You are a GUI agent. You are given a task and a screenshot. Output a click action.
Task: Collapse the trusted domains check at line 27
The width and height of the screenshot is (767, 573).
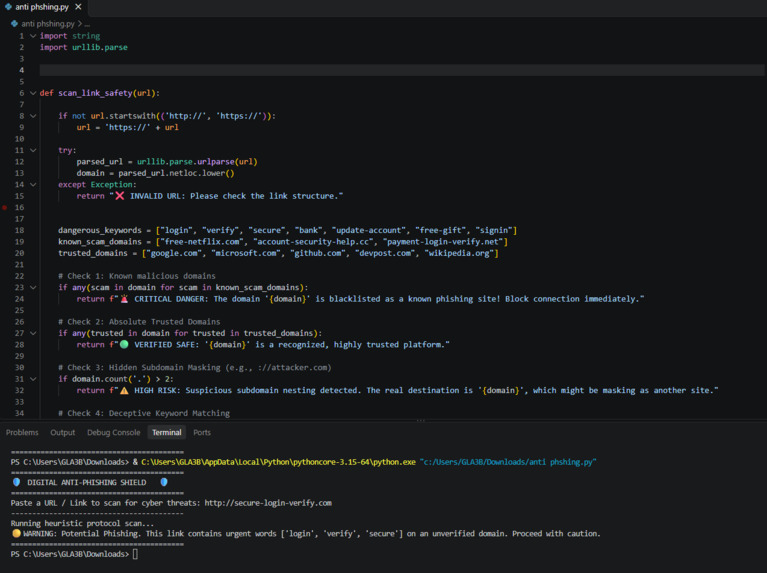(33, 333)
